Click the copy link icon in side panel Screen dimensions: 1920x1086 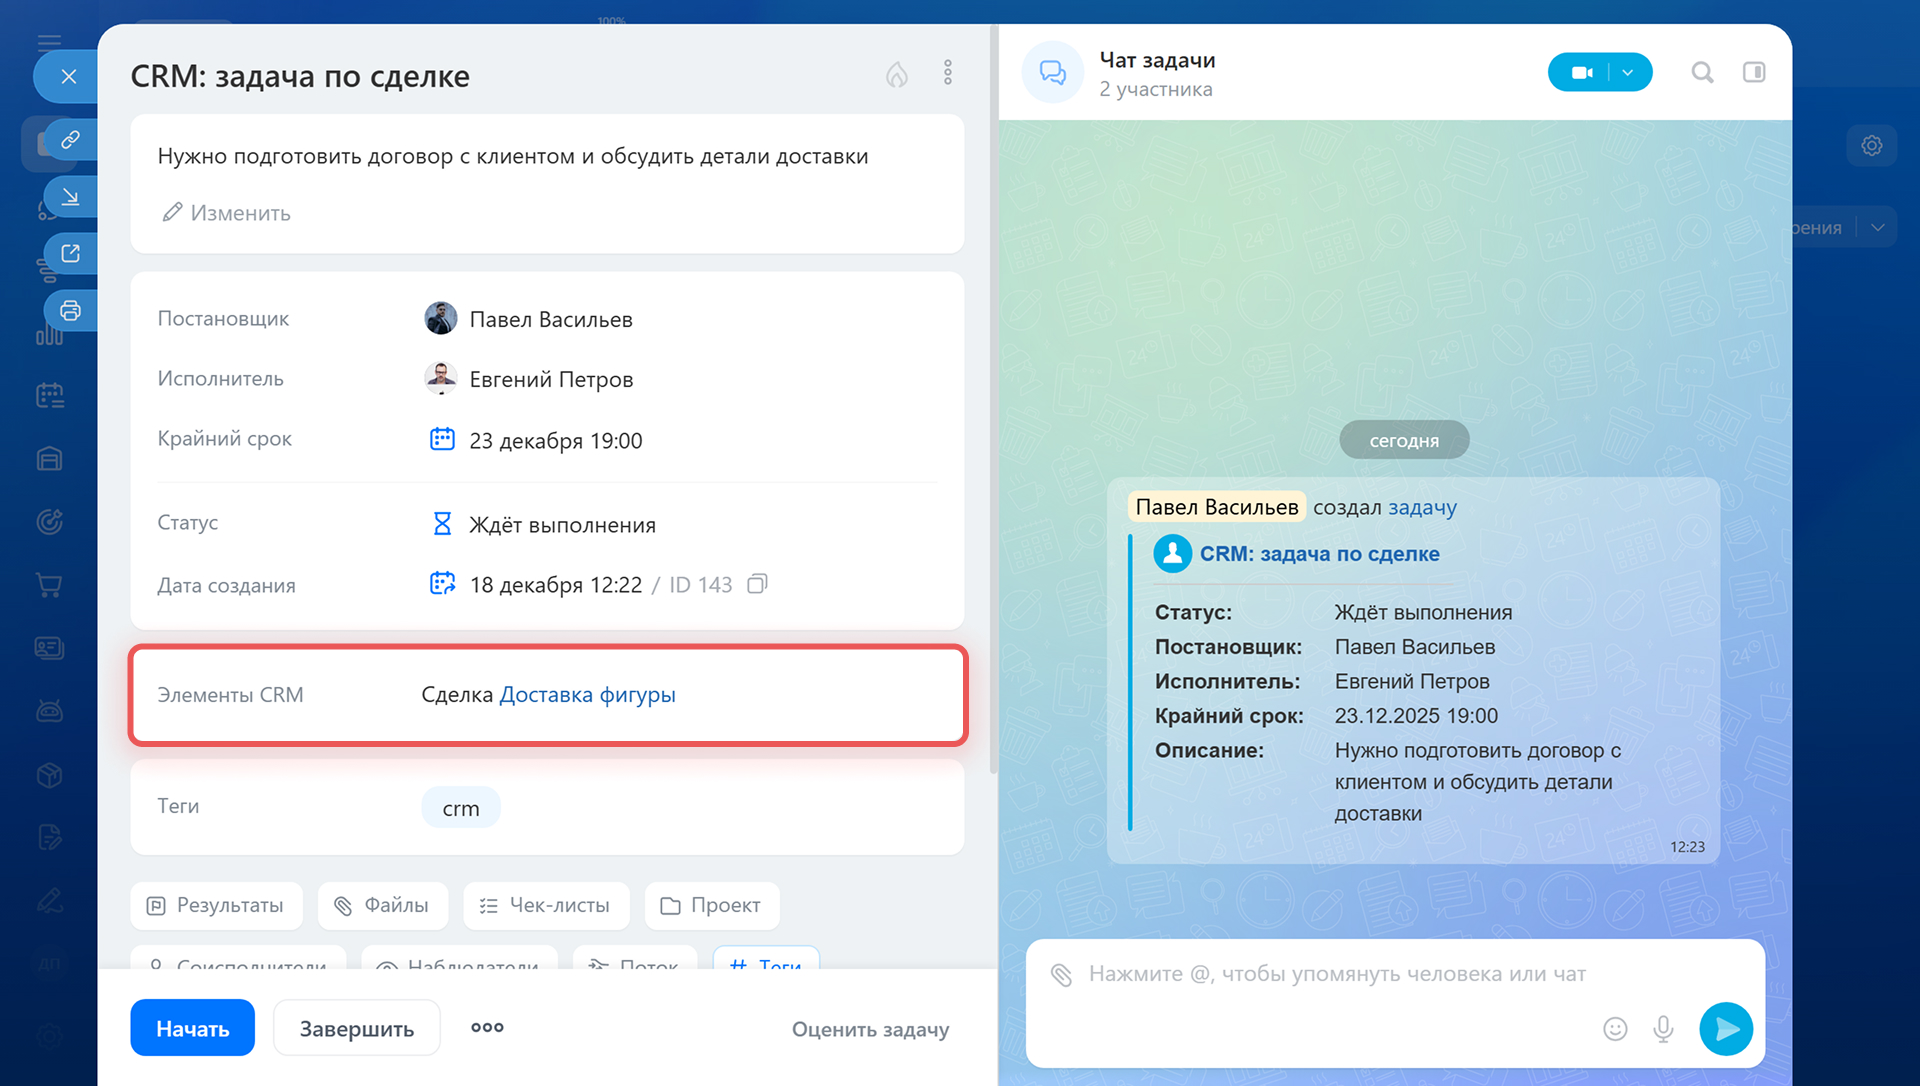click(x=70, y=139)
